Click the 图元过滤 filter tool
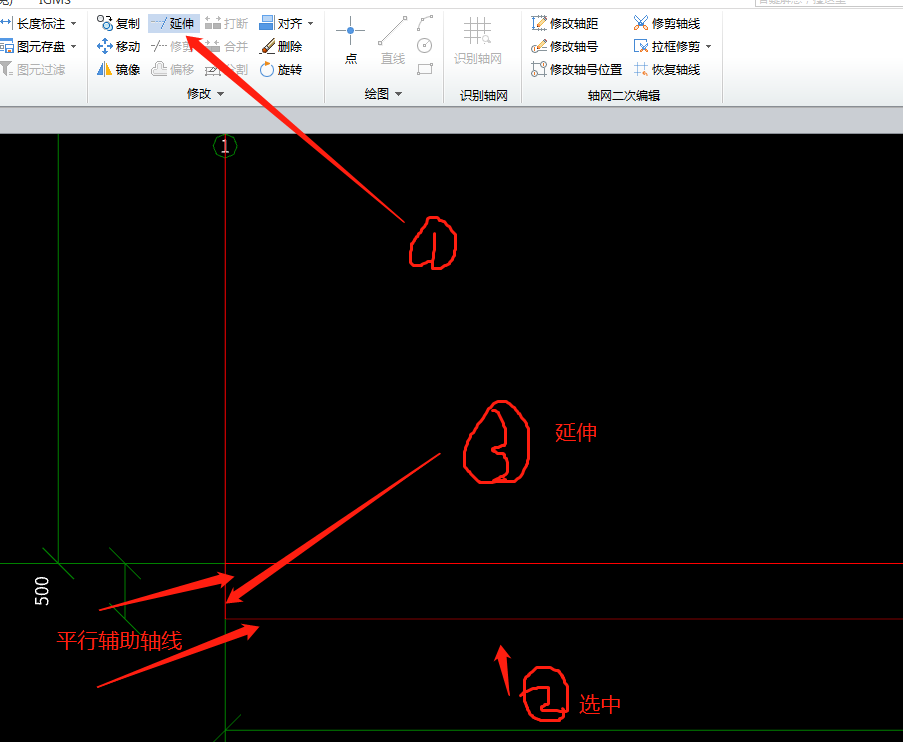903x742 pixels. [33, 69]
